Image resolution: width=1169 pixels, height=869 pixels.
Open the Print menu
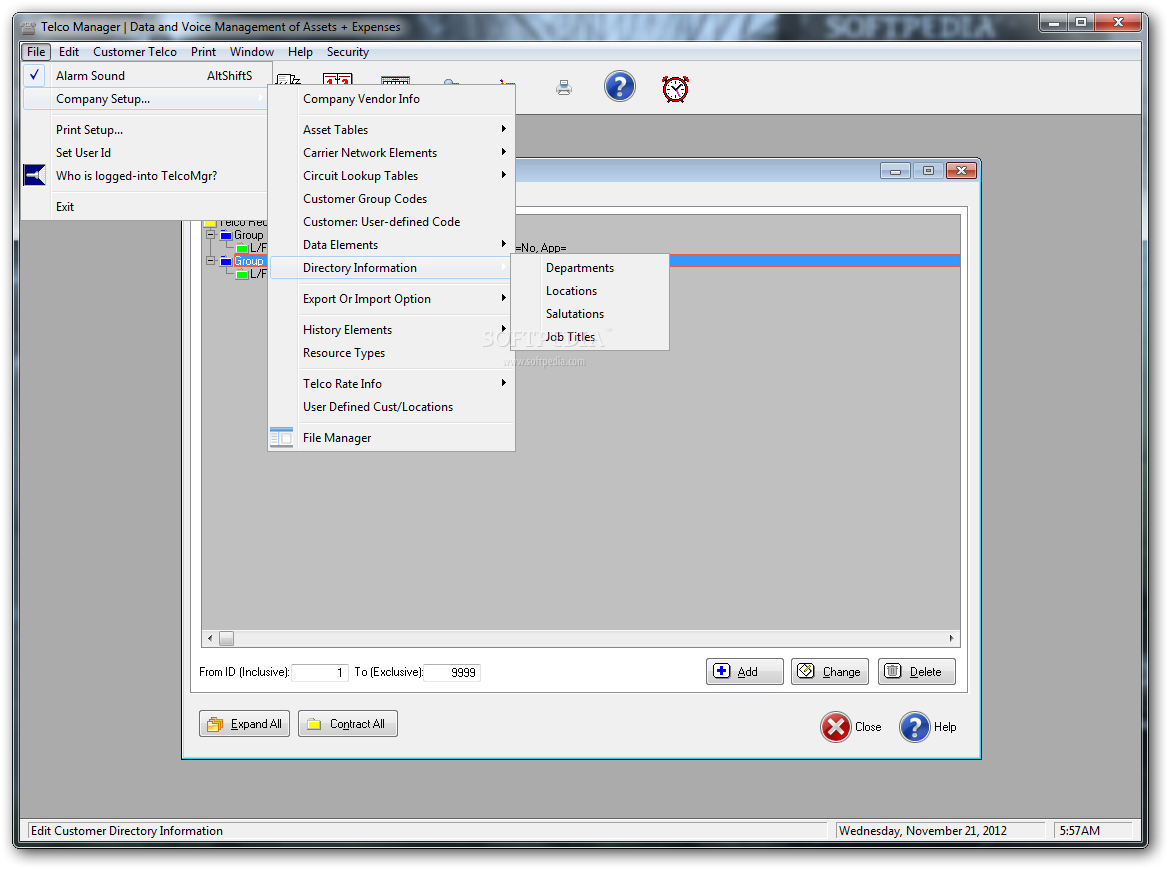(203, 51)
